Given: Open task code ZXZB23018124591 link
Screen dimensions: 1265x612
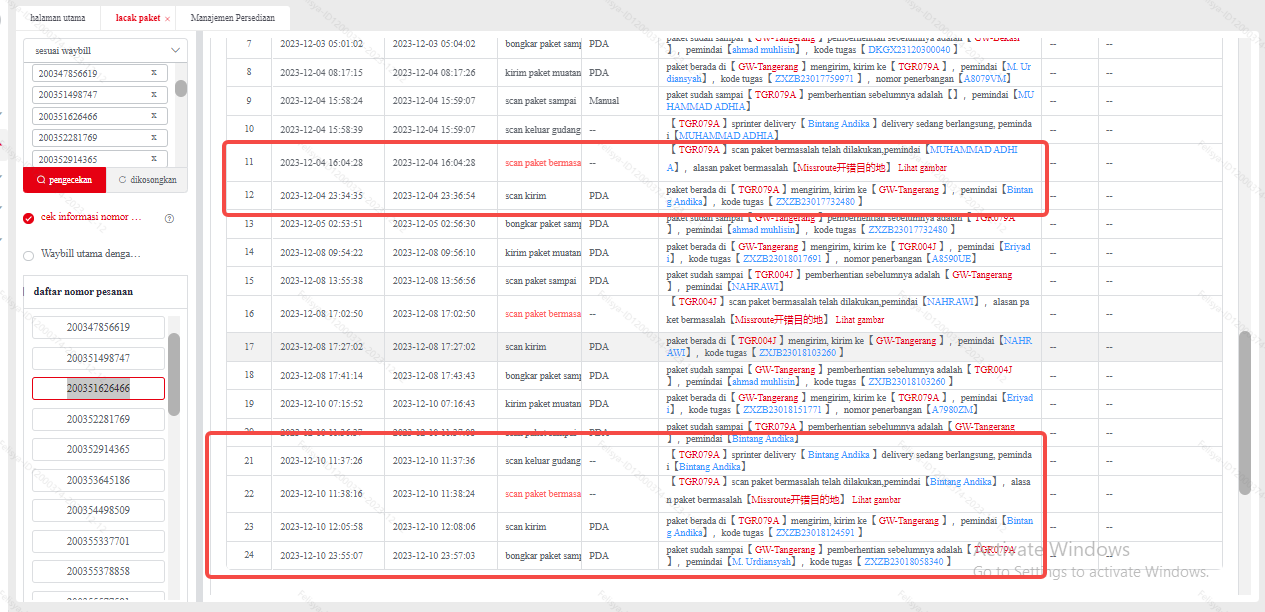Looking at the screenshot, I should pos(814,533).
